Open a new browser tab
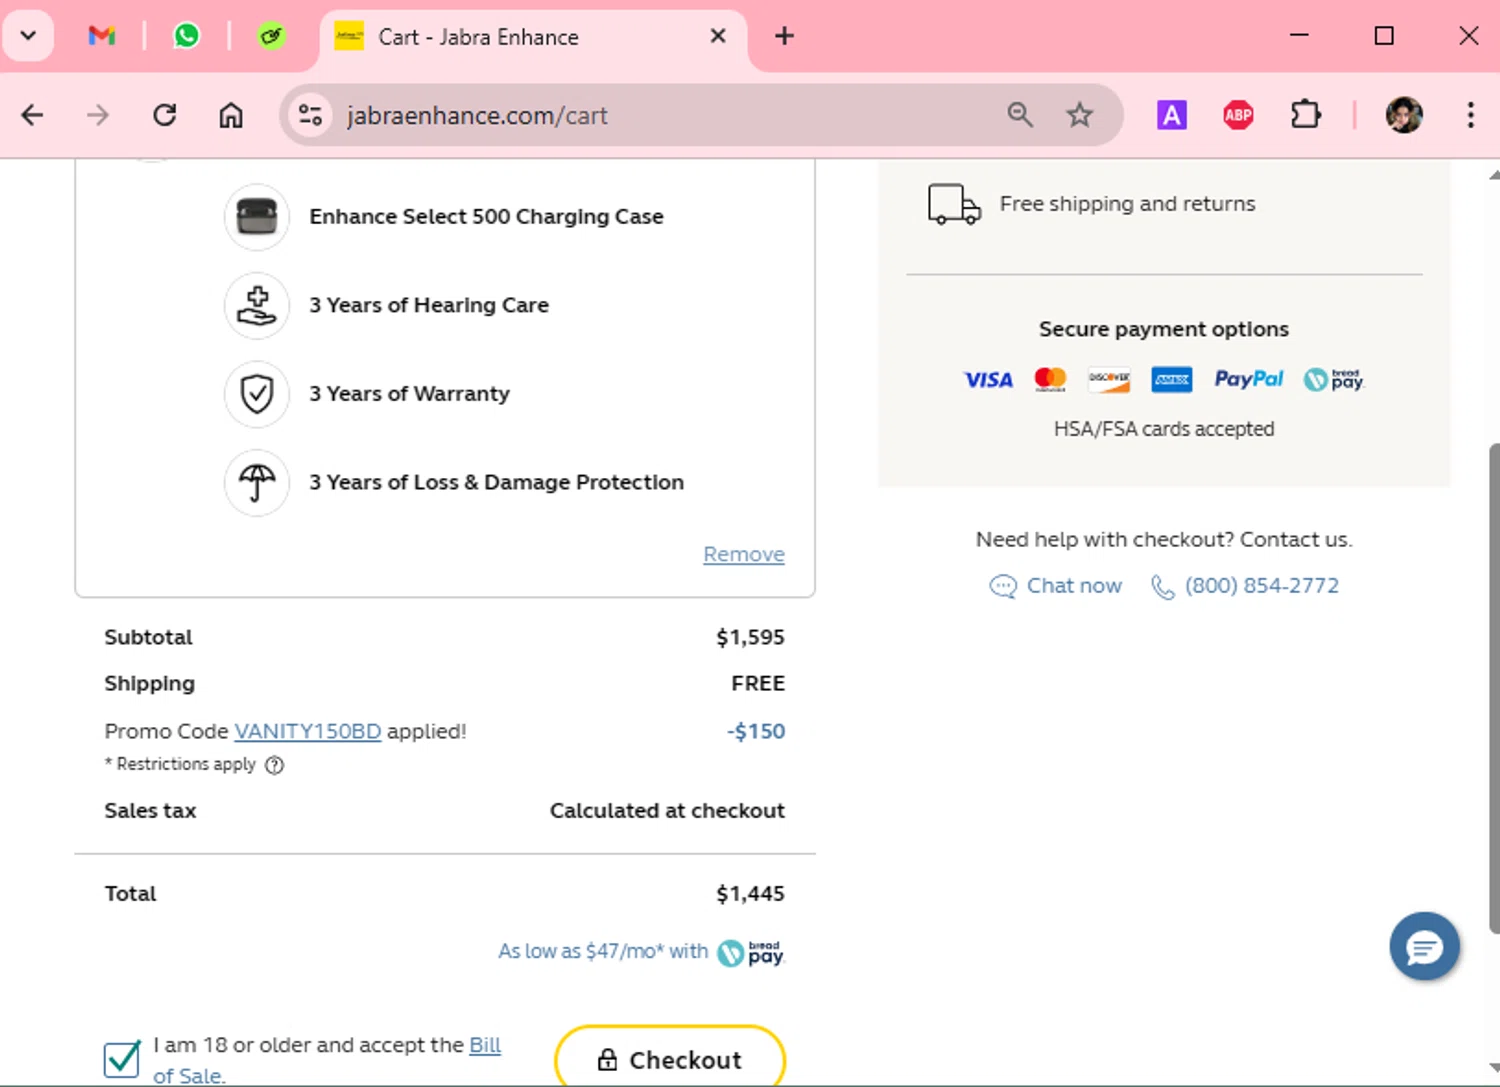1500x1087 pixels. (784, 36)
